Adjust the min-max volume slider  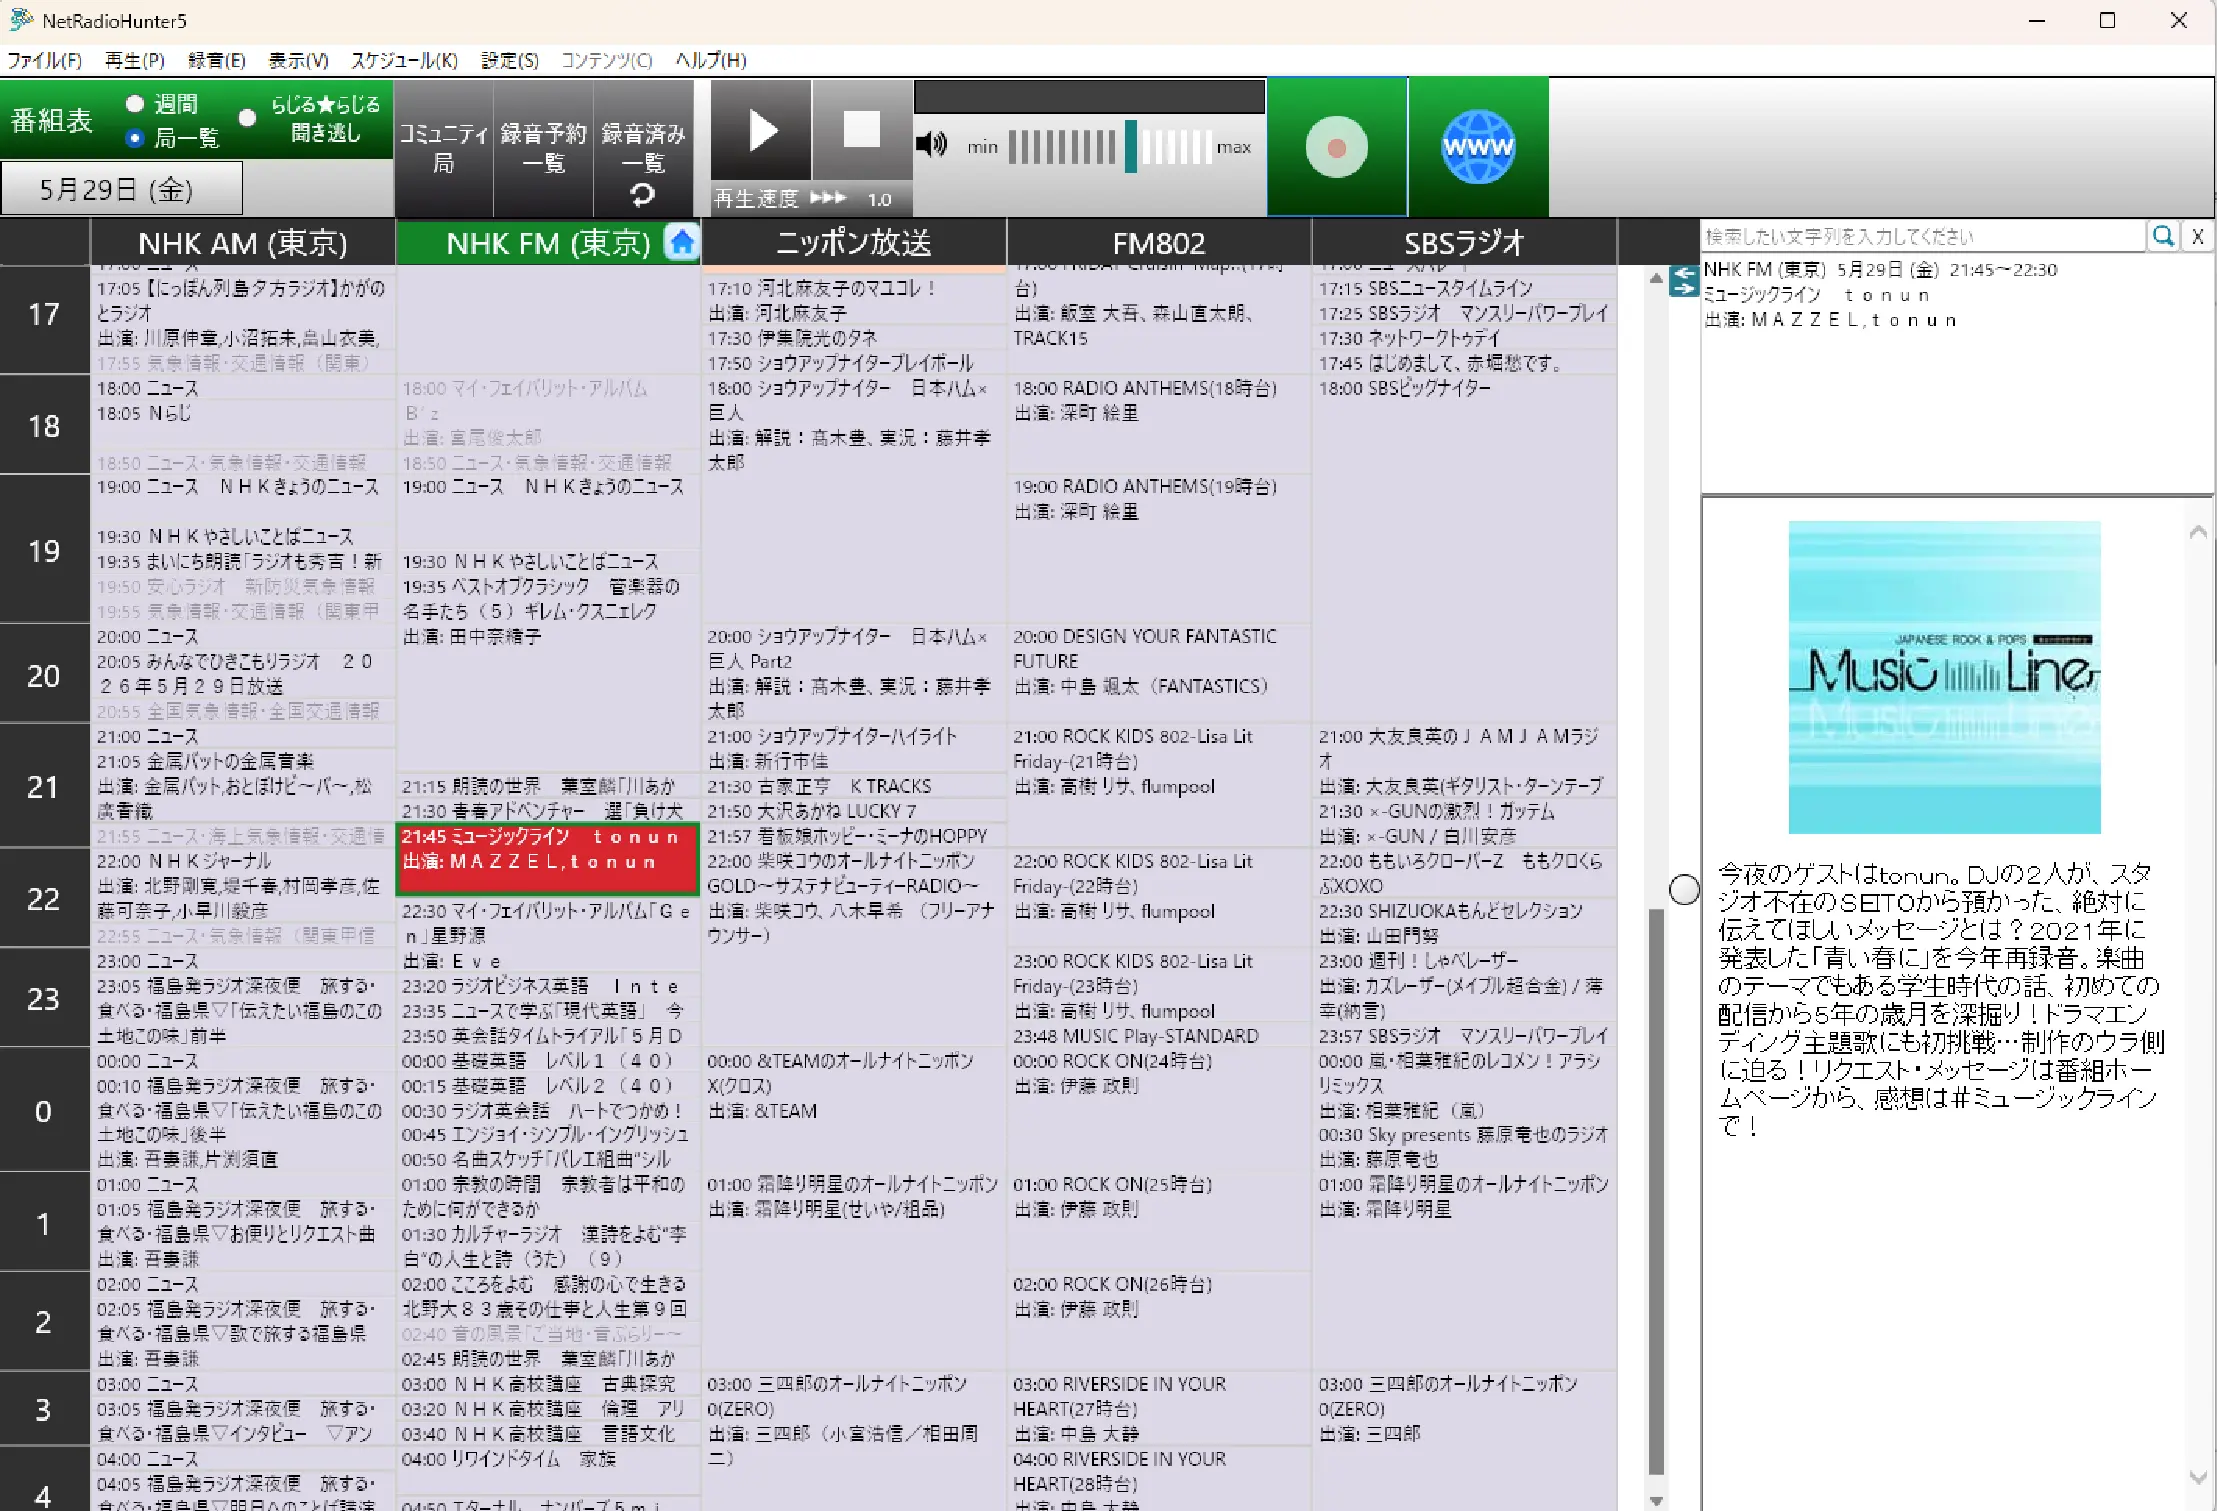pos(1110,147)
